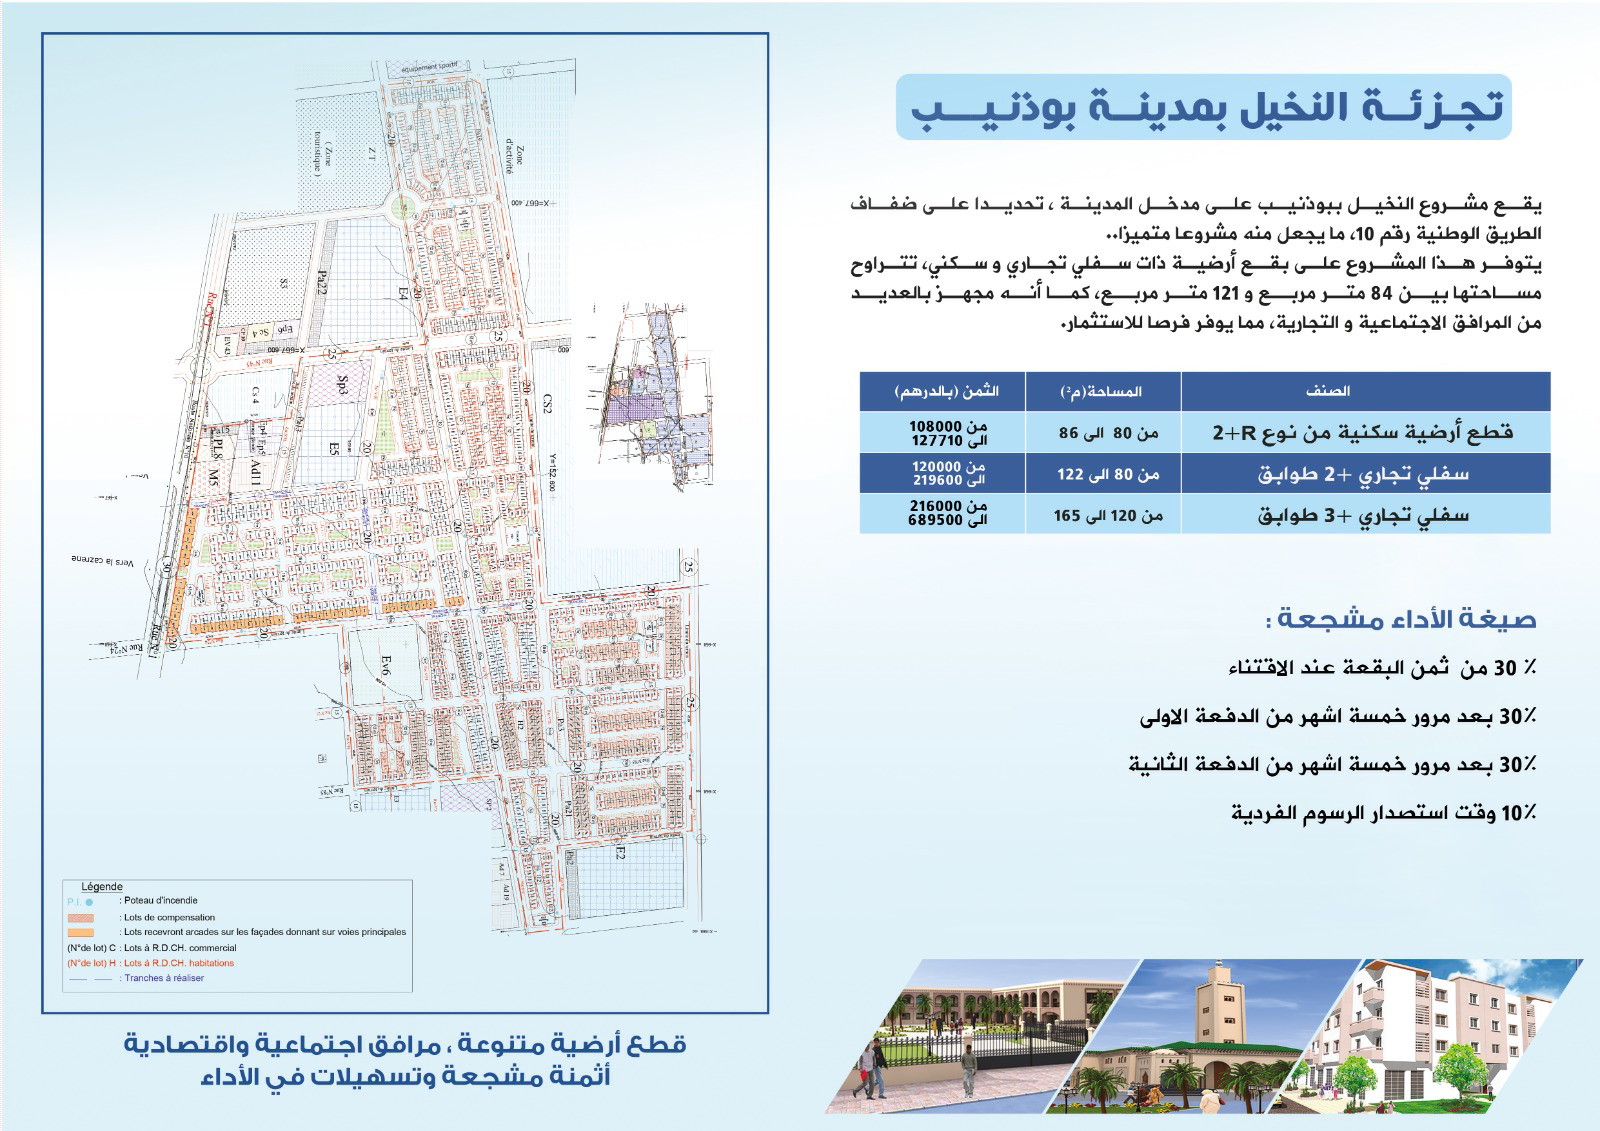Screen dimensions: 1600x1131
Task: Click legend entry Tranches à réaliser
Action: [162, 978]
